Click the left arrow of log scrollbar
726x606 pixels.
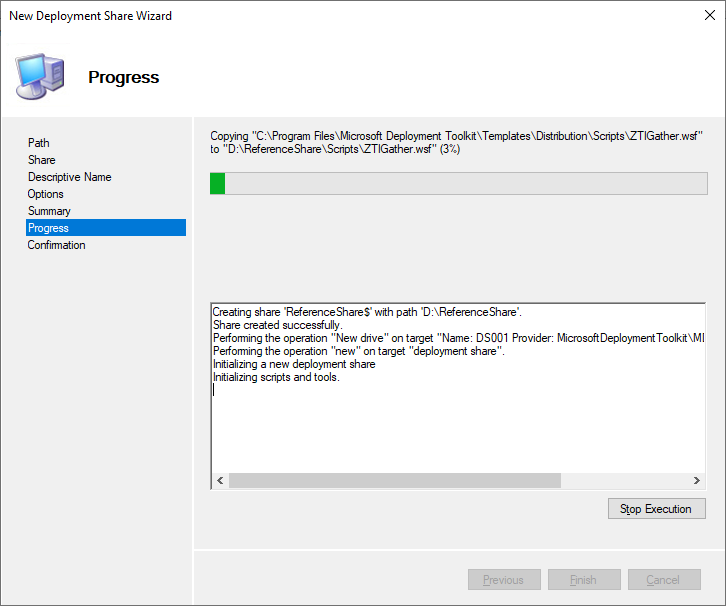point(220,481)
